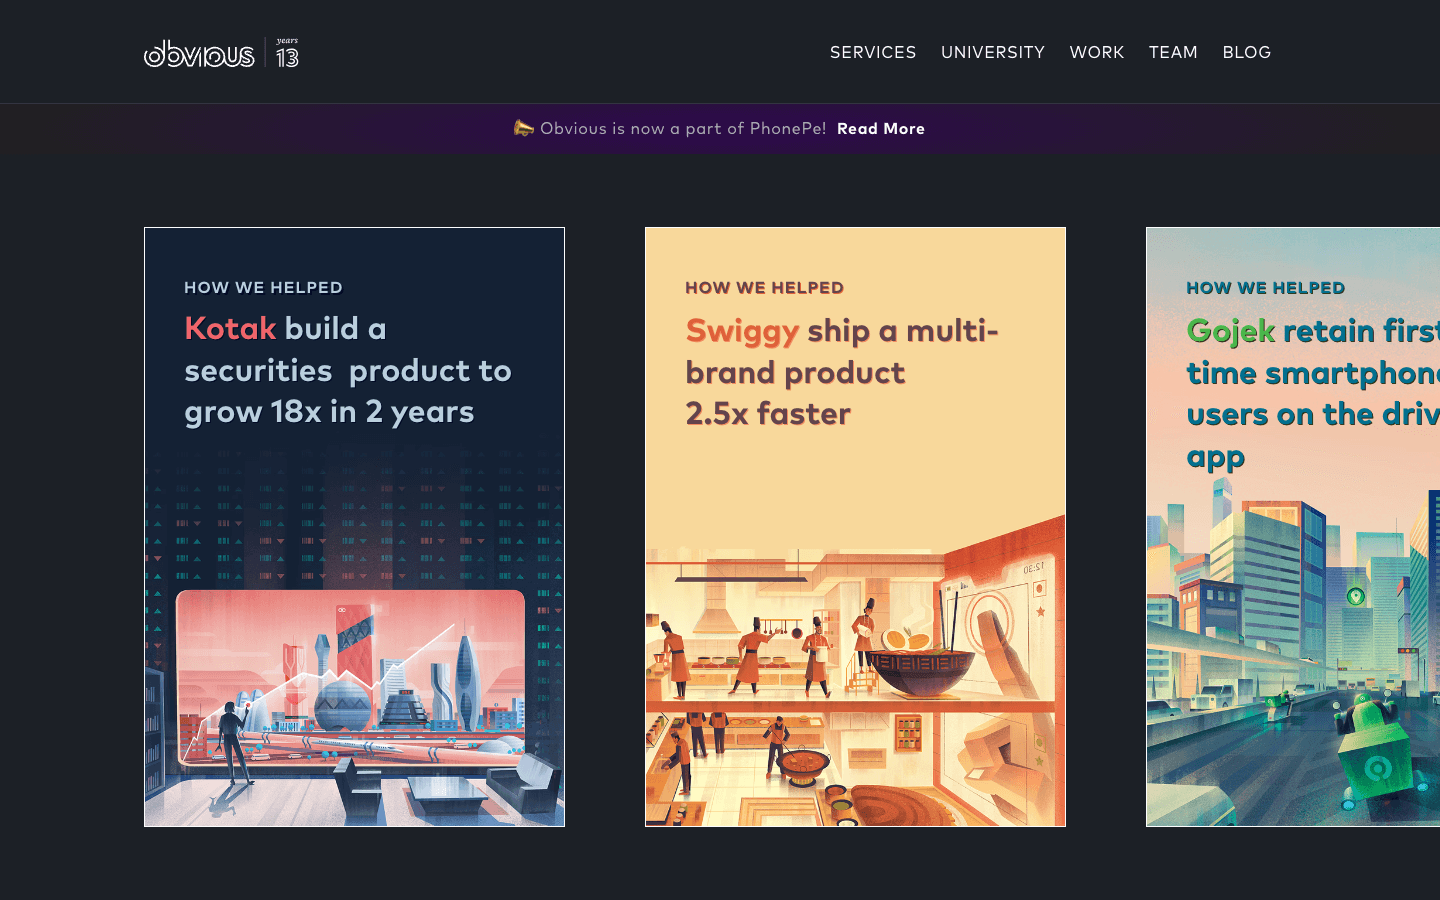Screen dimensions: 1440x900
Task: Open the Kotak case study card
Action: [354, 527]
